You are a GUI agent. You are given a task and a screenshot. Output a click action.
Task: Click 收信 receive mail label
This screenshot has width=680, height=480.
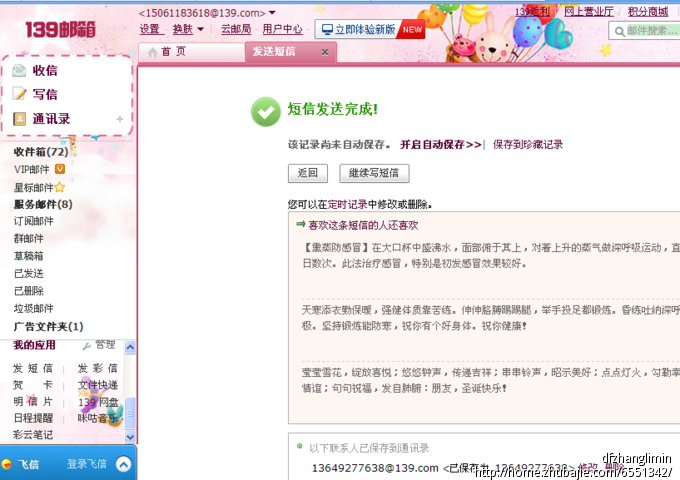[45, 70]
